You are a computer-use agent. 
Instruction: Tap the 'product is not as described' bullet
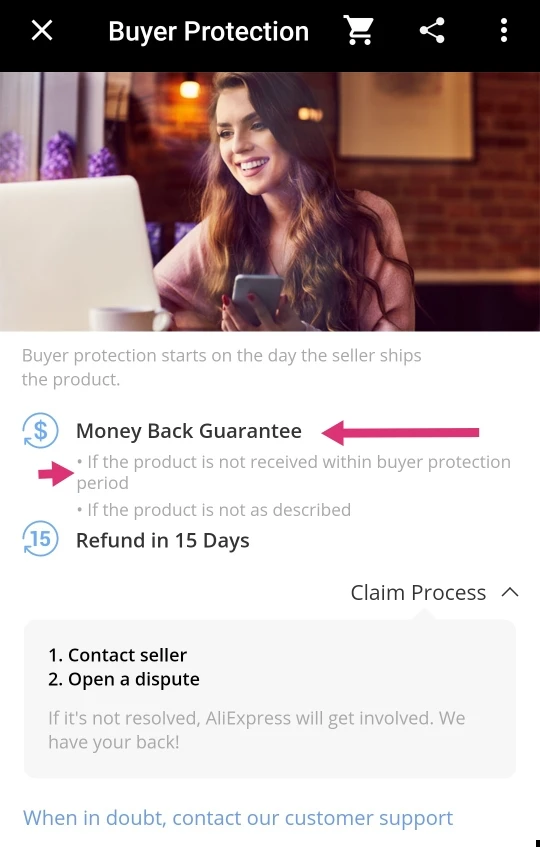[x=214, y=509]
